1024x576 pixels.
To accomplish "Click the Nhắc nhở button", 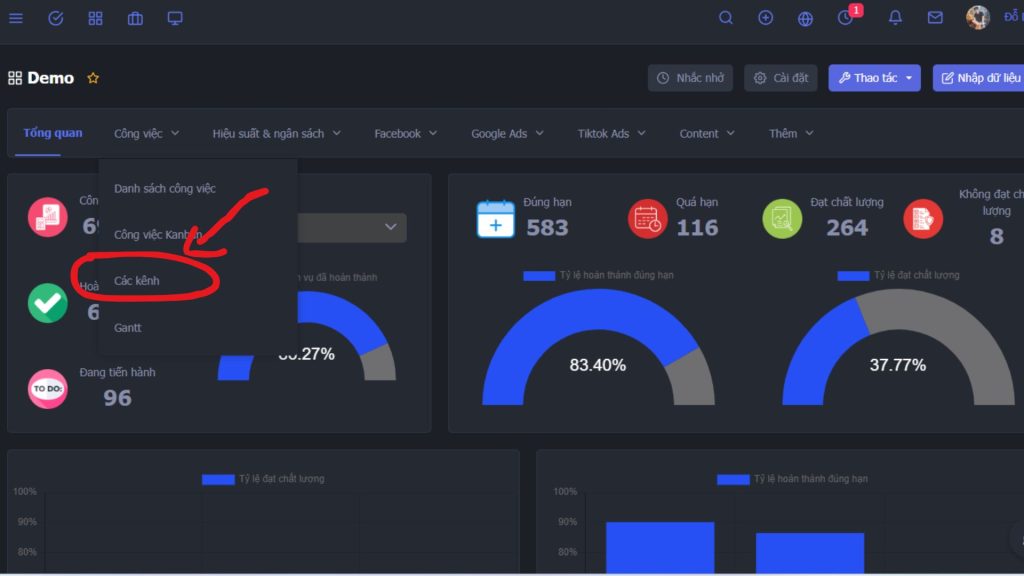I will 690,78.
